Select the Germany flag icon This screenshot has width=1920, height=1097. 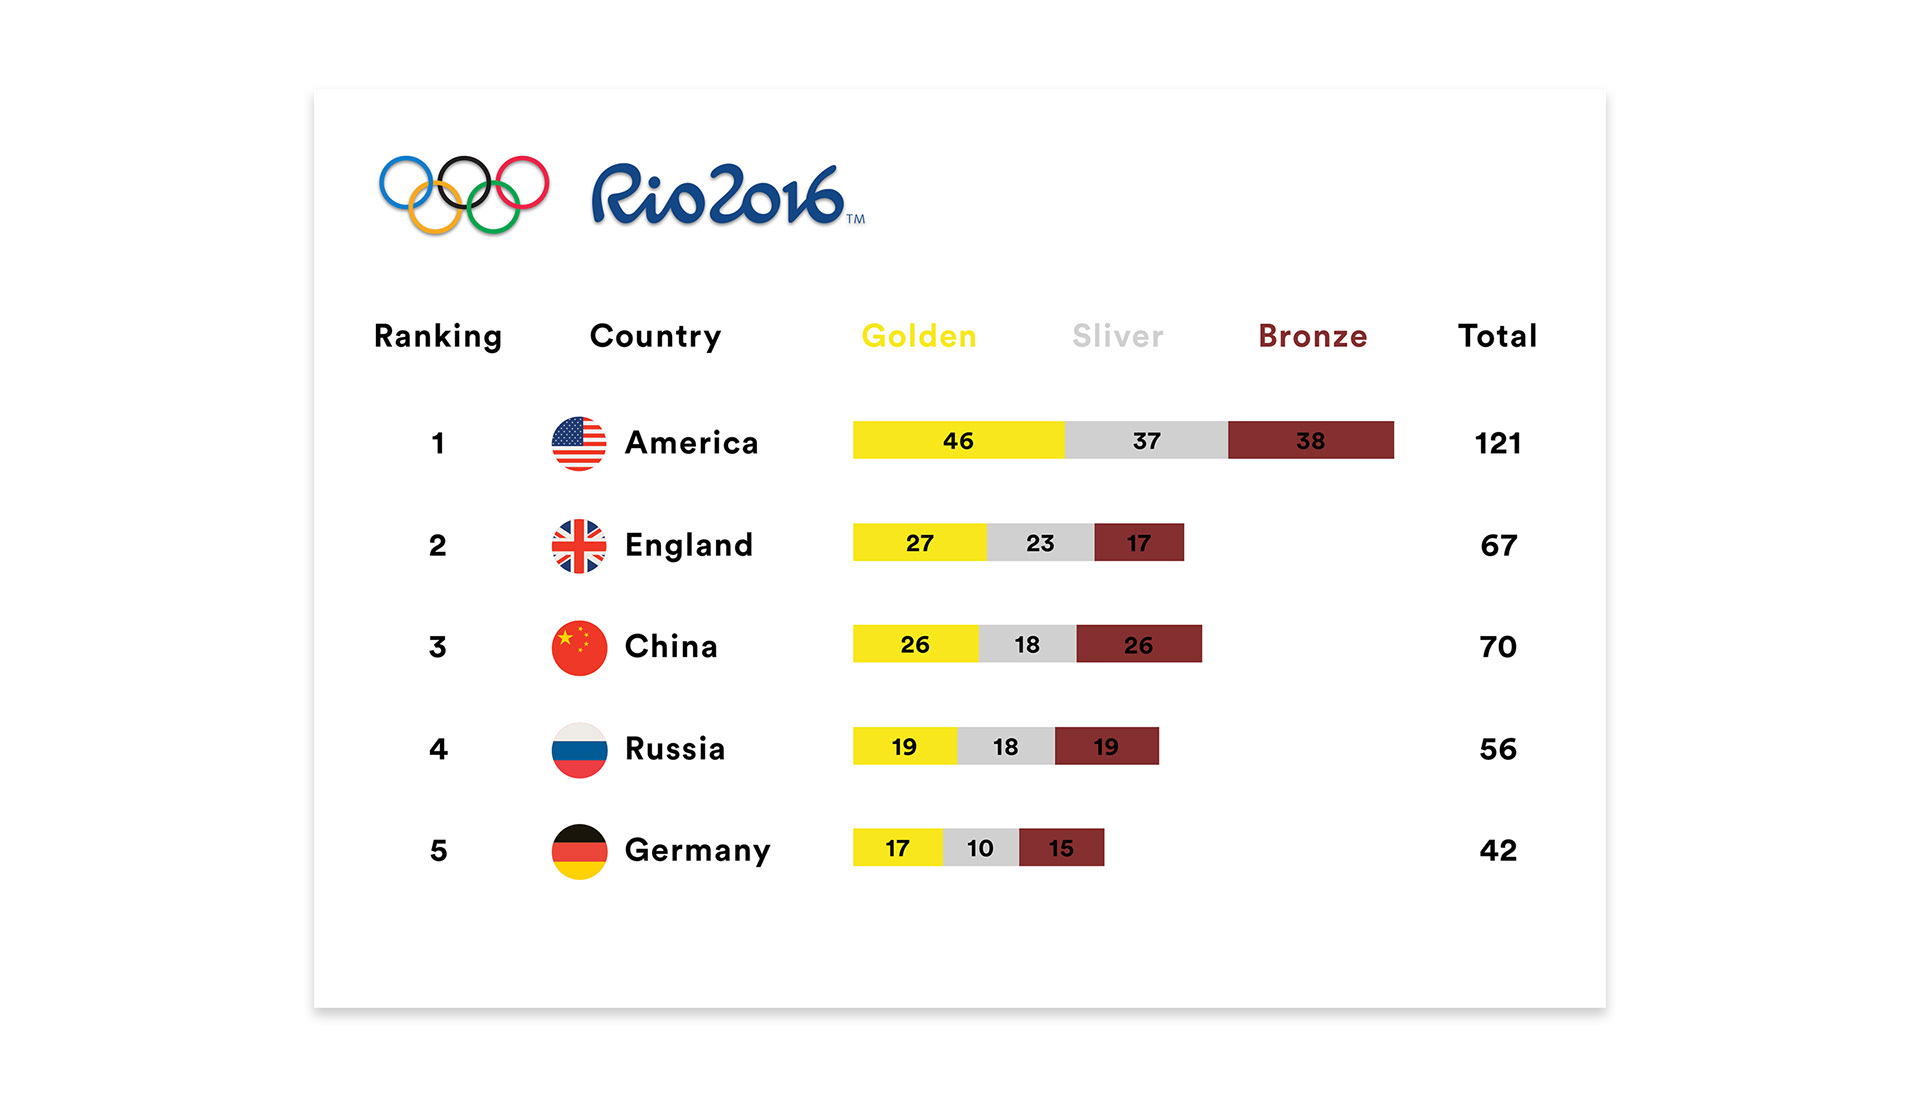[579, 851]
